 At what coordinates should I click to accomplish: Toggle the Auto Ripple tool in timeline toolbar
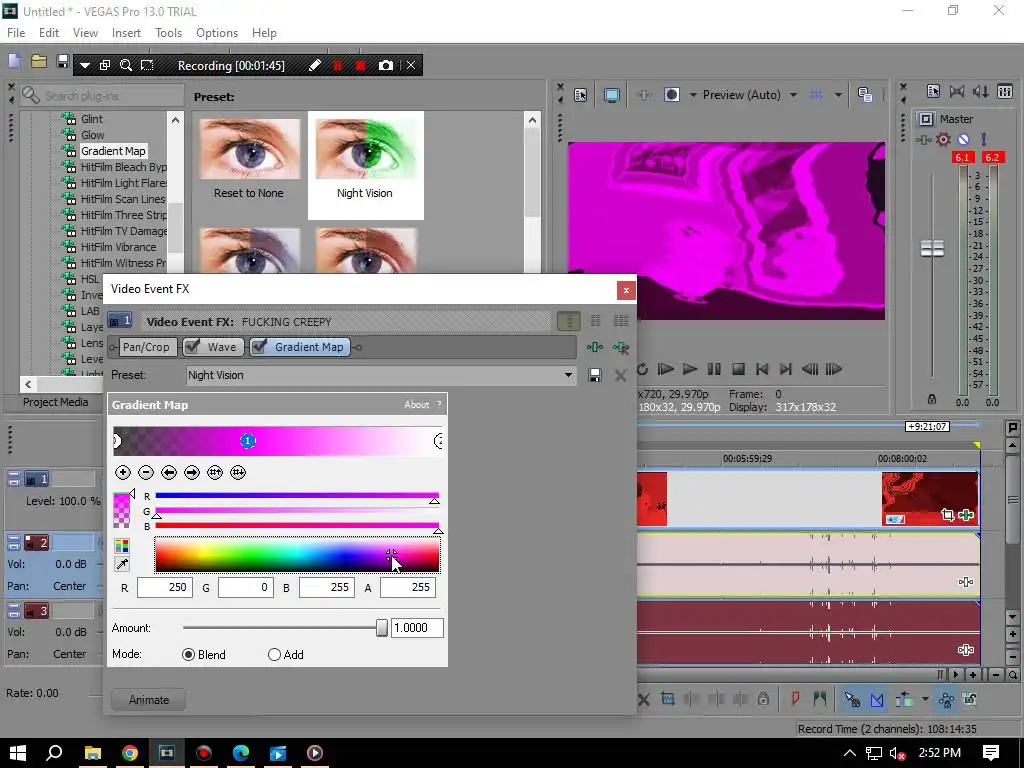[904, 700]
